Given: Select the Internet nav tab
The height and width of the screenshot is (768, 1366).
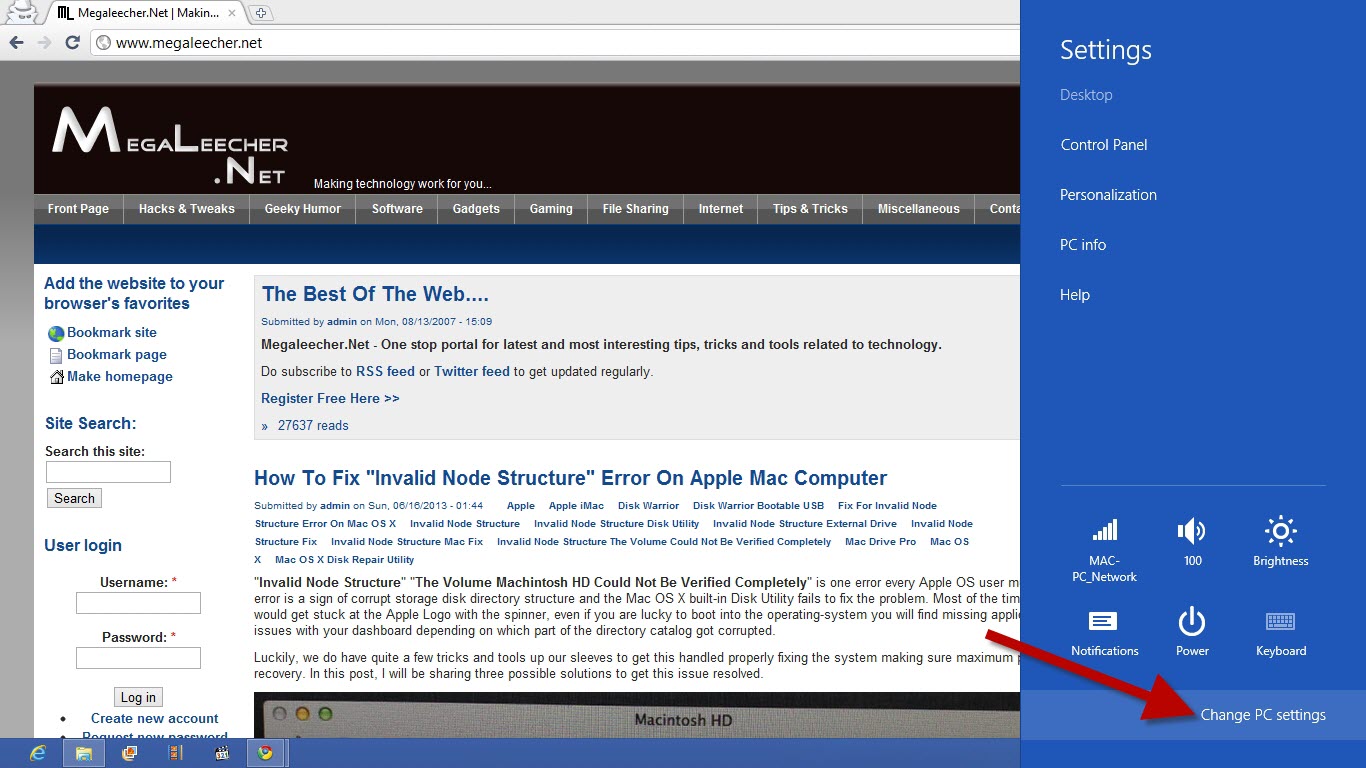Looking at the screenshot, I should 721,209.
